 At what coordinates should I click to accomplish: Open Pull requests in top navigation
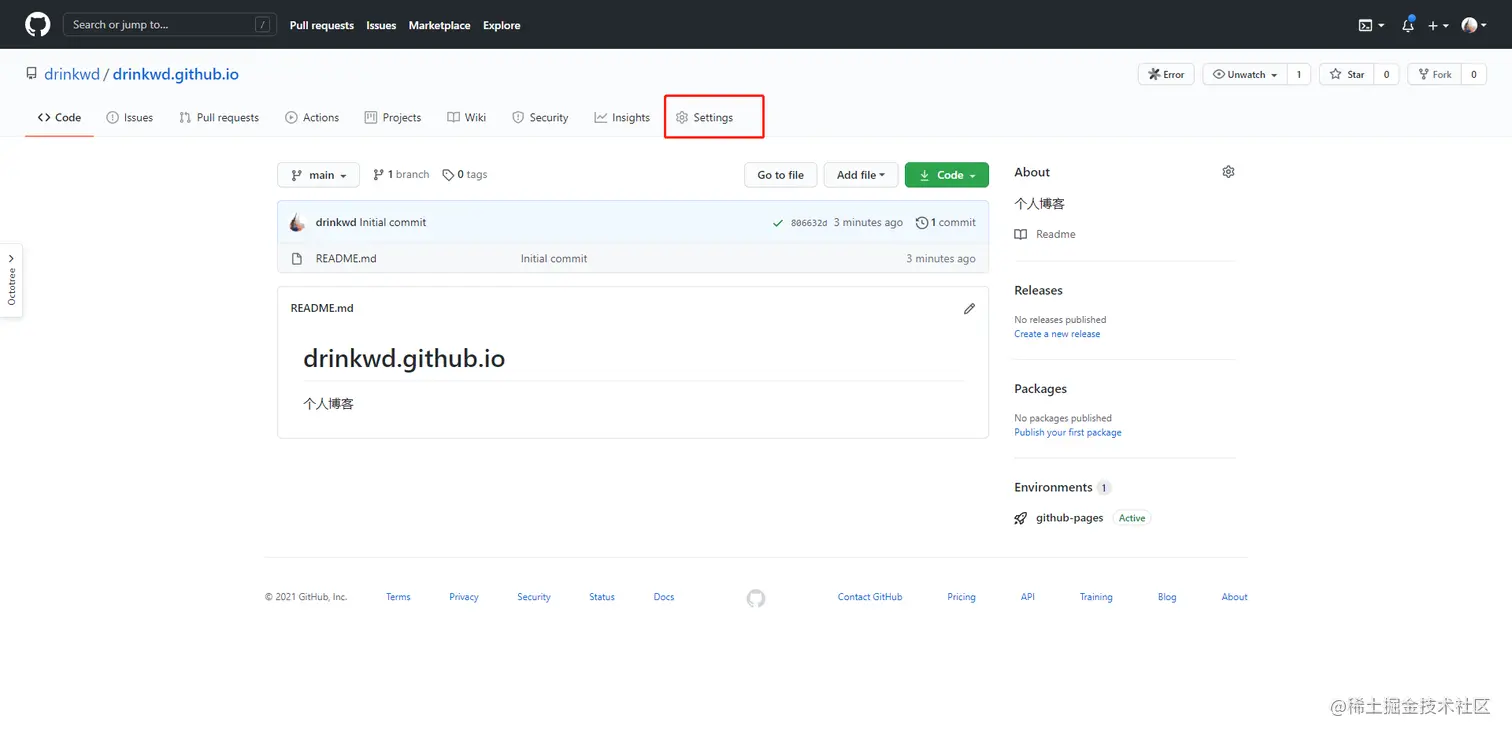[322, 25]
